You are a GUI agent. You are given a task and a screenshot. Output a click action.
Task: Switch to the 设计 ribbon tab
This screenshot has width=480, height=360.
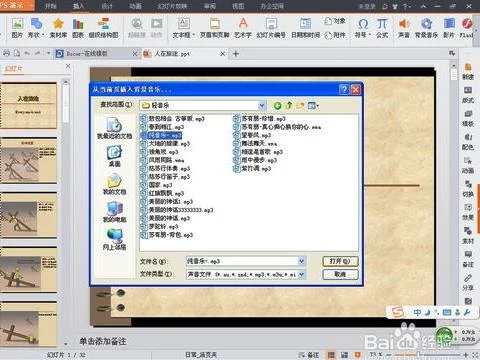point(107,6)
